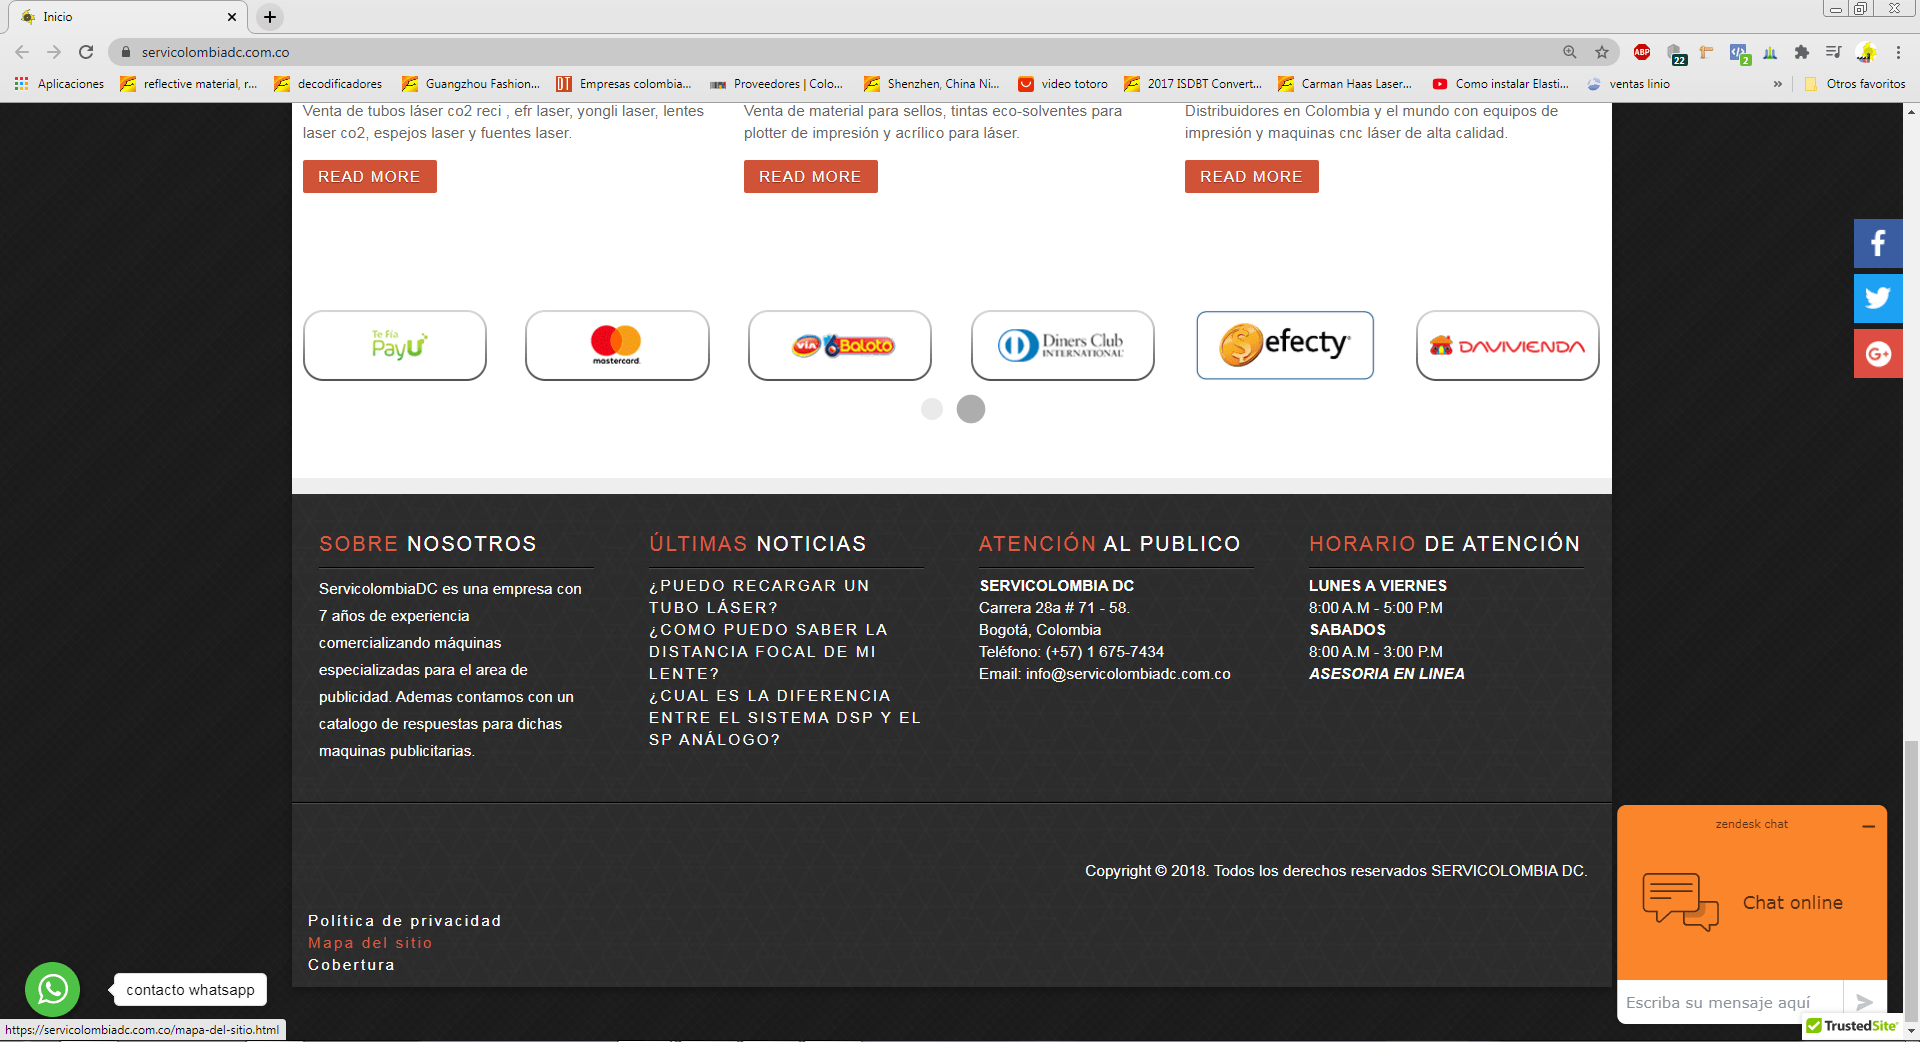Select the second carousel pagination dot
The width and height of the screenshot is (1920, 1042).
pos(971,409)
